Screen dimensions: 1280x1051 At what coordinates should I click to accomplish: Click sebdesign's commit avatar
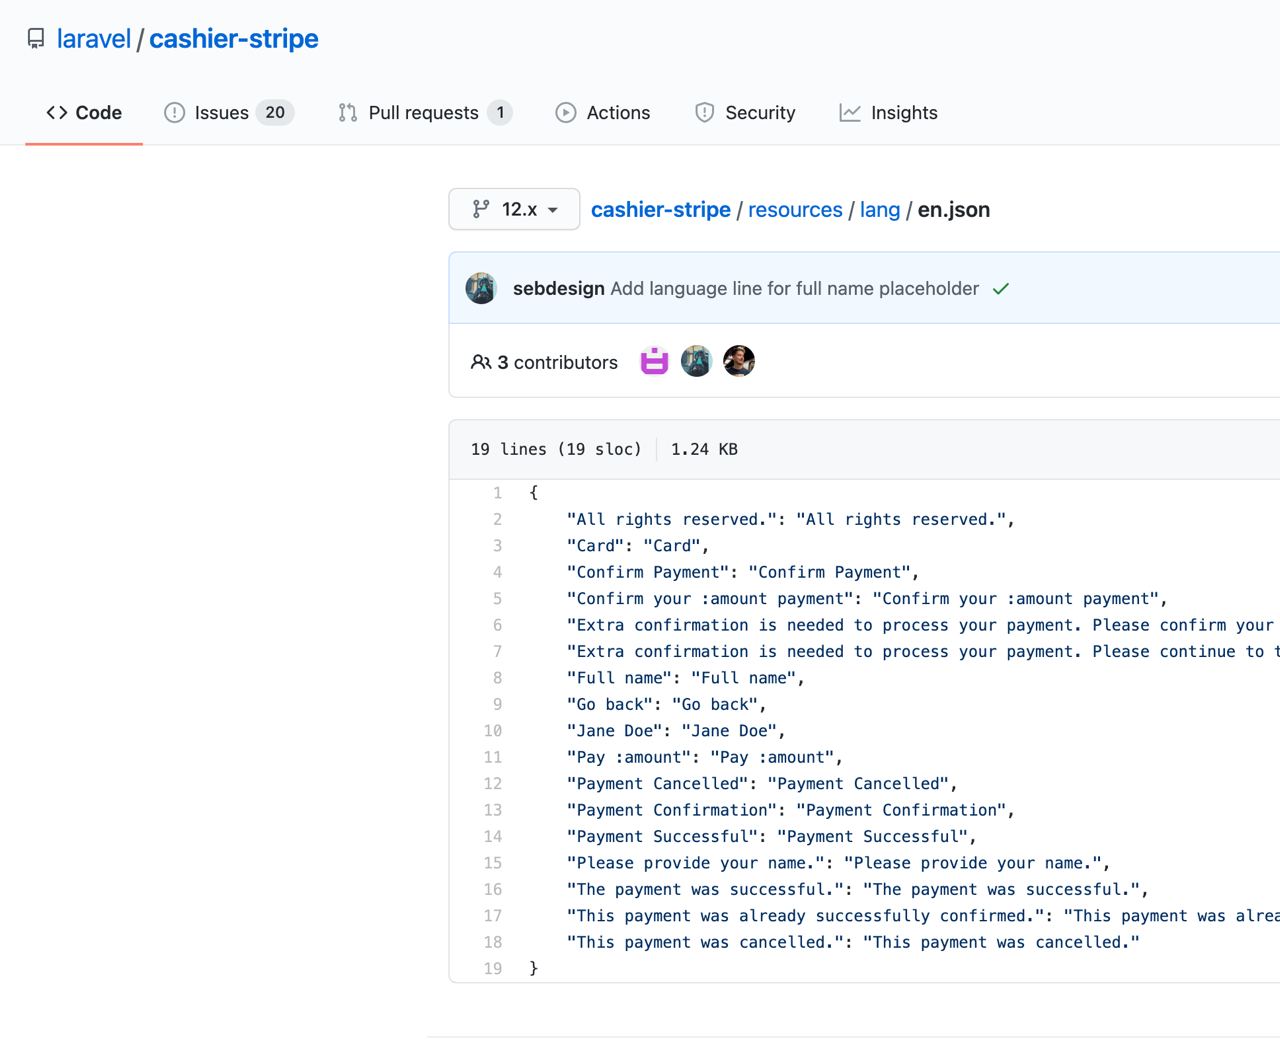481,288
